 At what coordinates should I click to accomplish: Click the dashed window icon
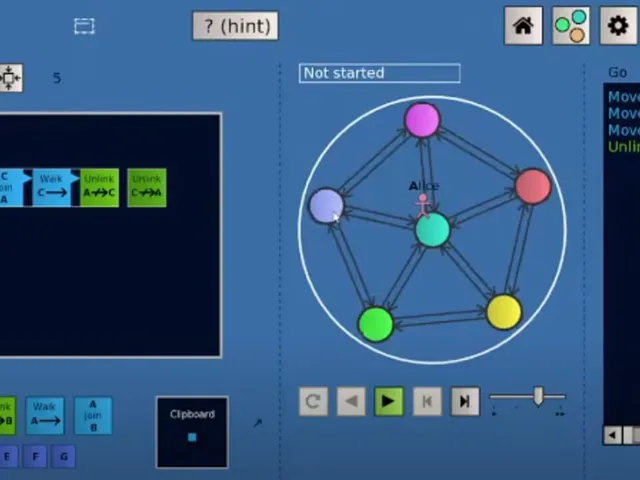84,26
